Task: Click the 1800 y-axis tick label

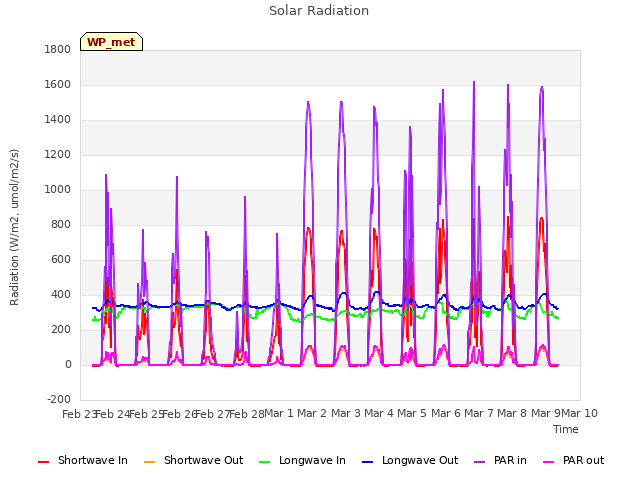Action: click(58, 49)
